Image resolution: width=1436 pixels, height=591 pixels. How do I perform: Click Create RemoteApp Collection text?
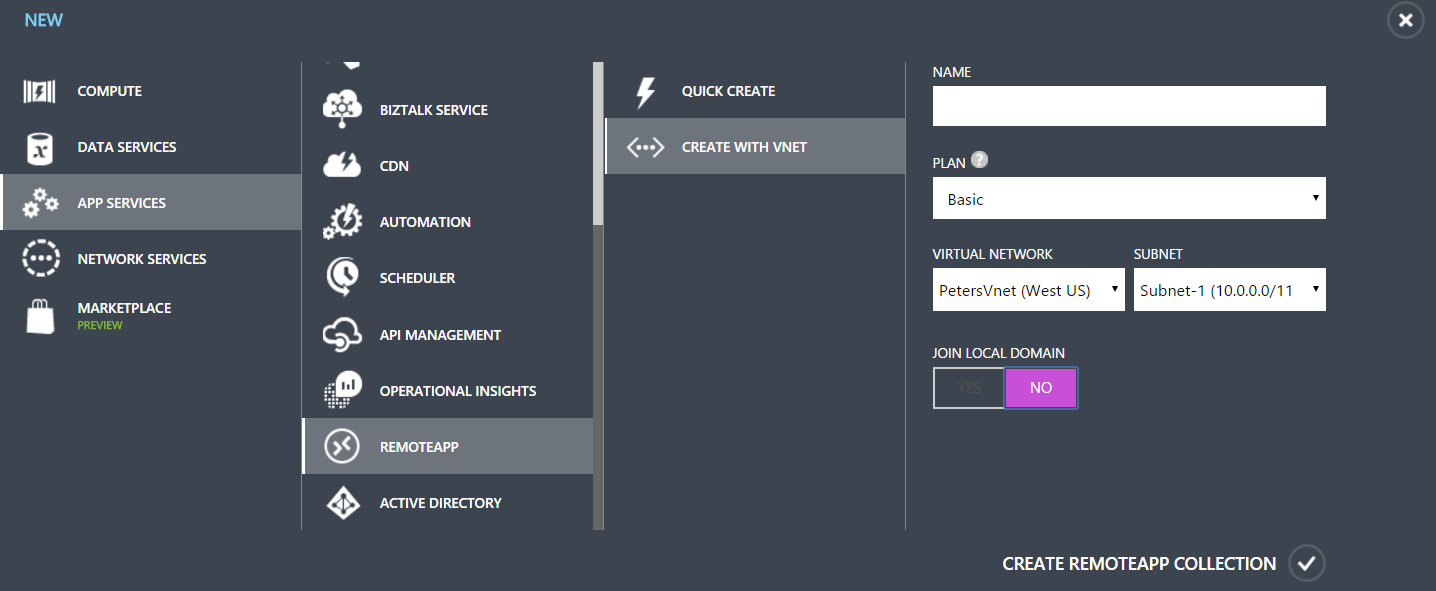[1139, 564]
